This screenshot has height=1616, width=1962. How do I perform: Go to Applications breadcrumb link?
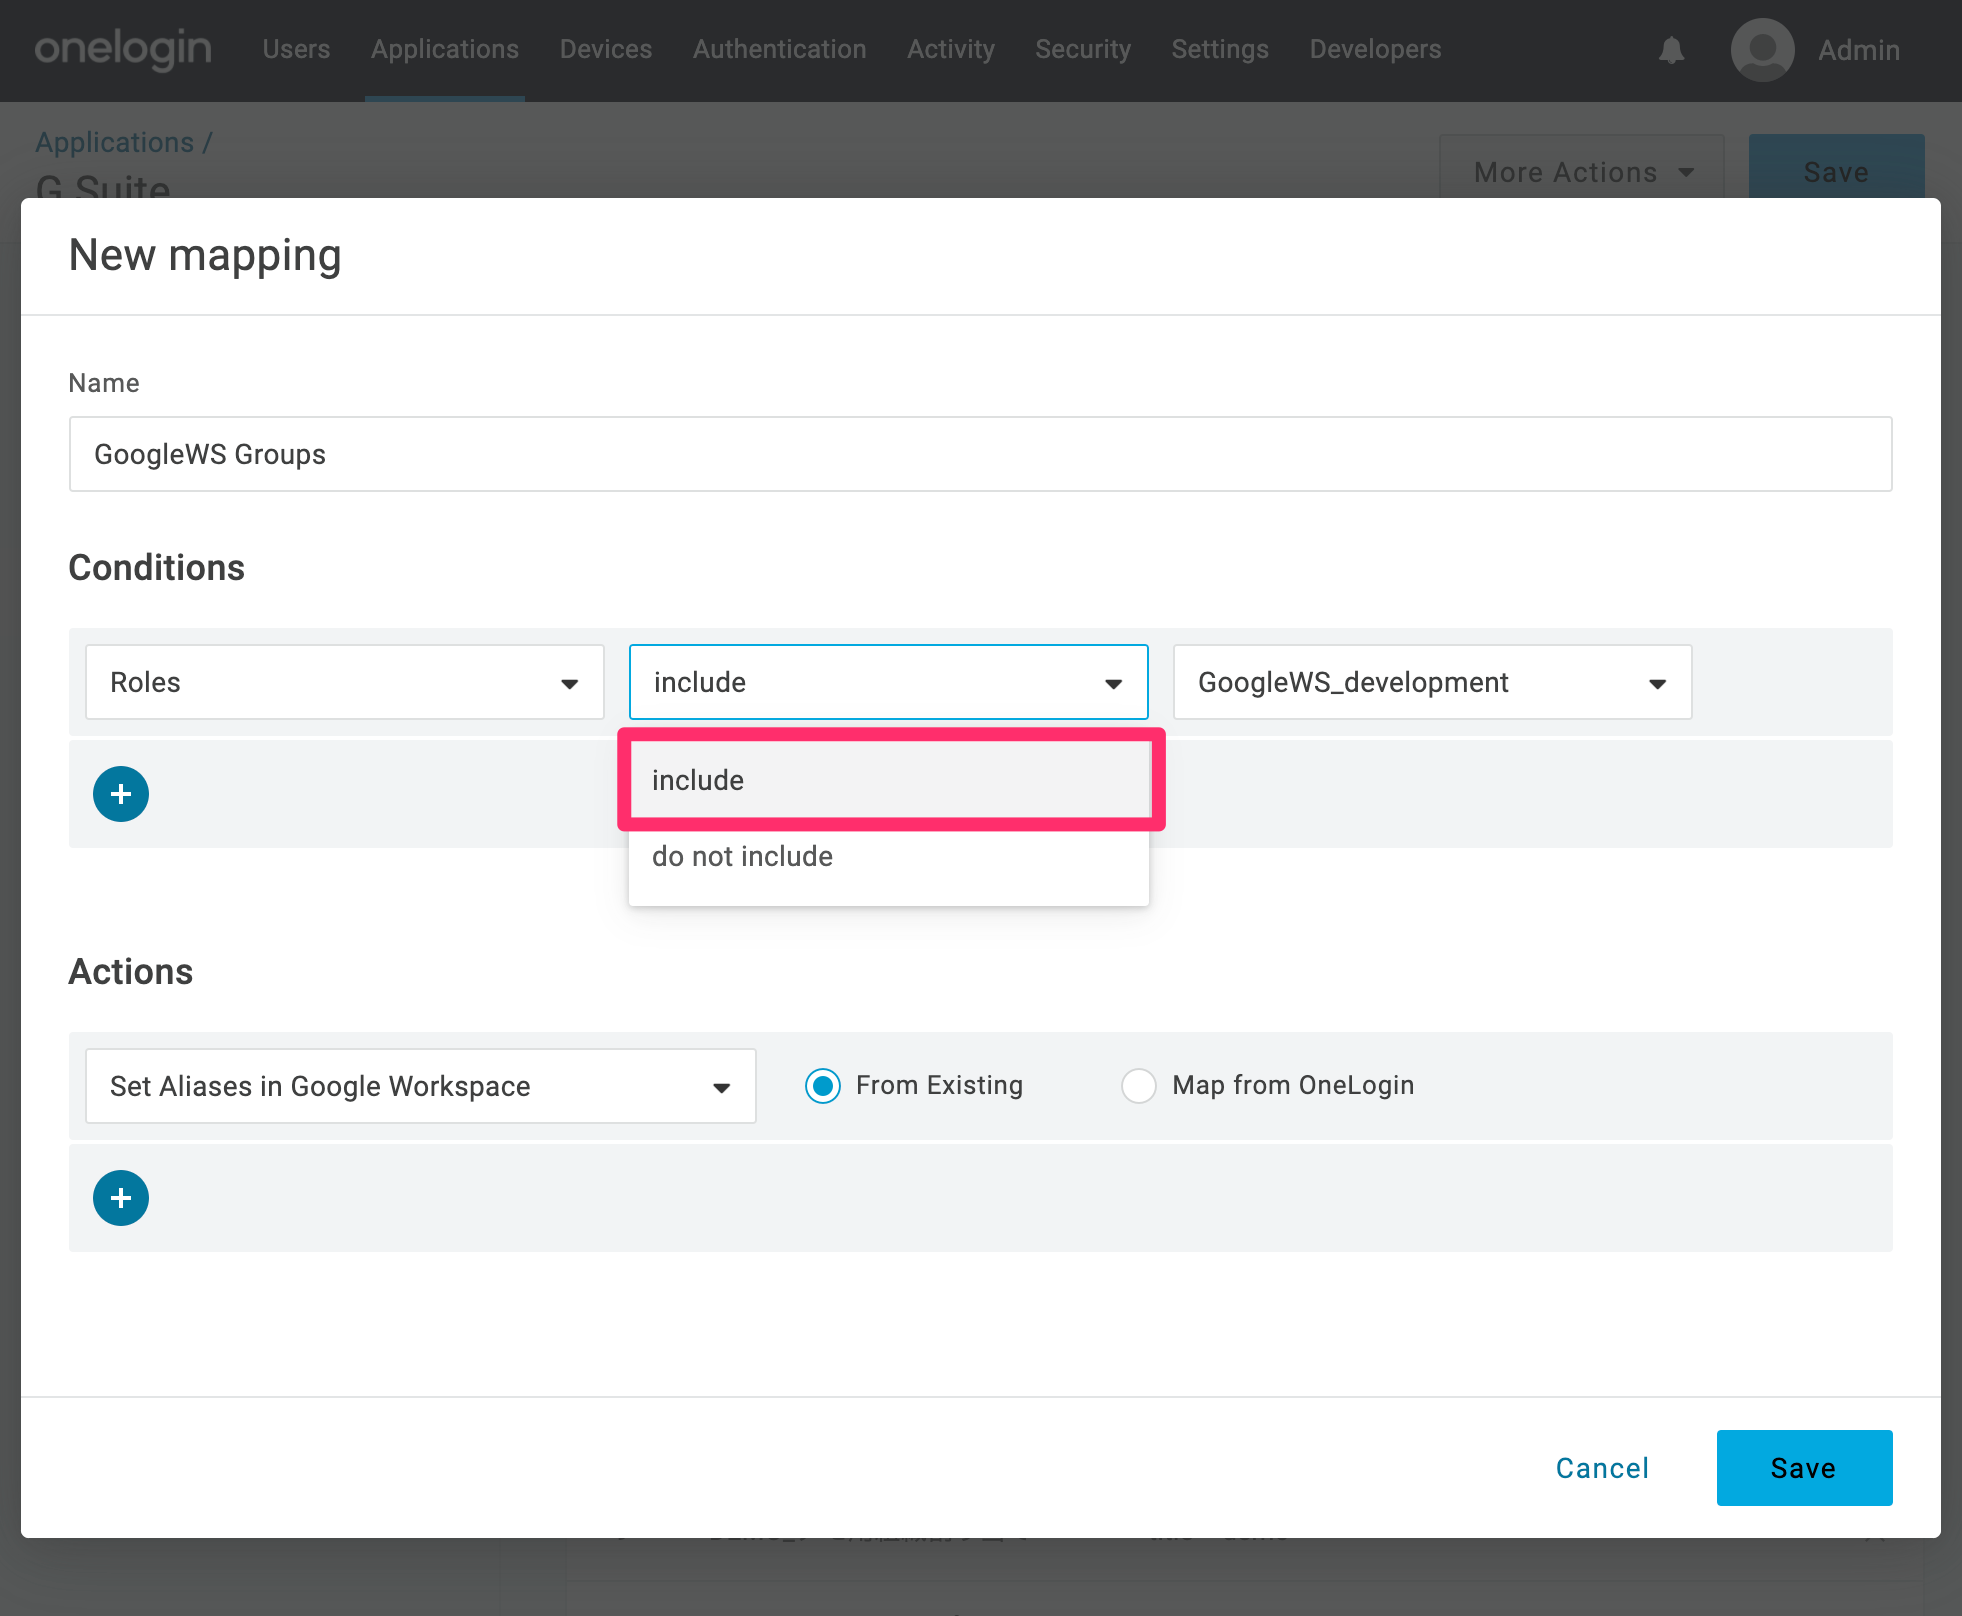(x=115, y=142)
